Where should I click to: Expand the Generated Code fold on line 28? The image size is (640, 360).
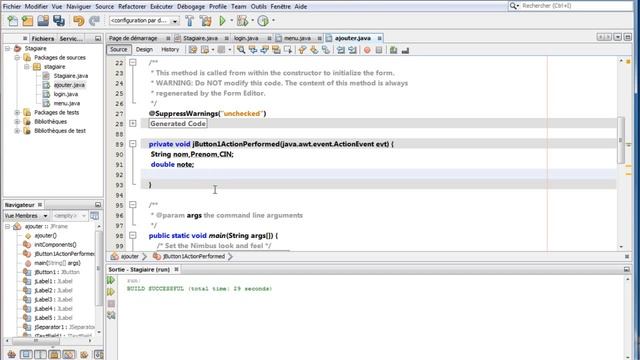[133, 123]
